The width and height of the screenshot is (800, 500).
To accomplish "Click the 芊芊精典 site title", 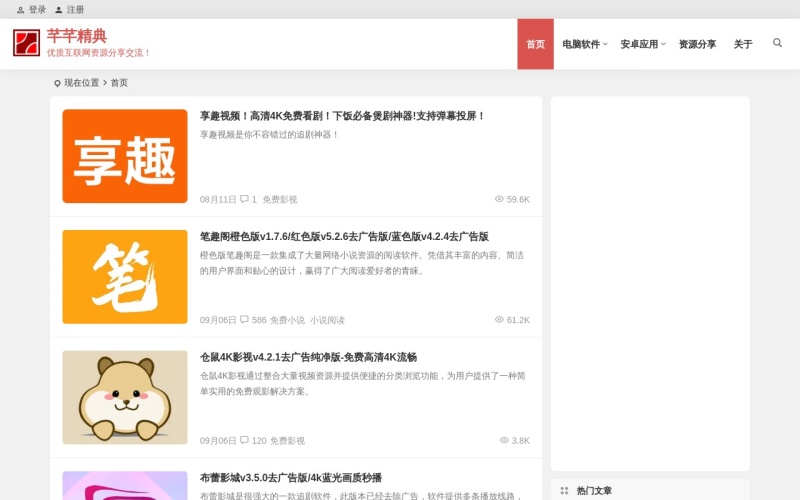I will pyautogui.click(x=77, y=36).
